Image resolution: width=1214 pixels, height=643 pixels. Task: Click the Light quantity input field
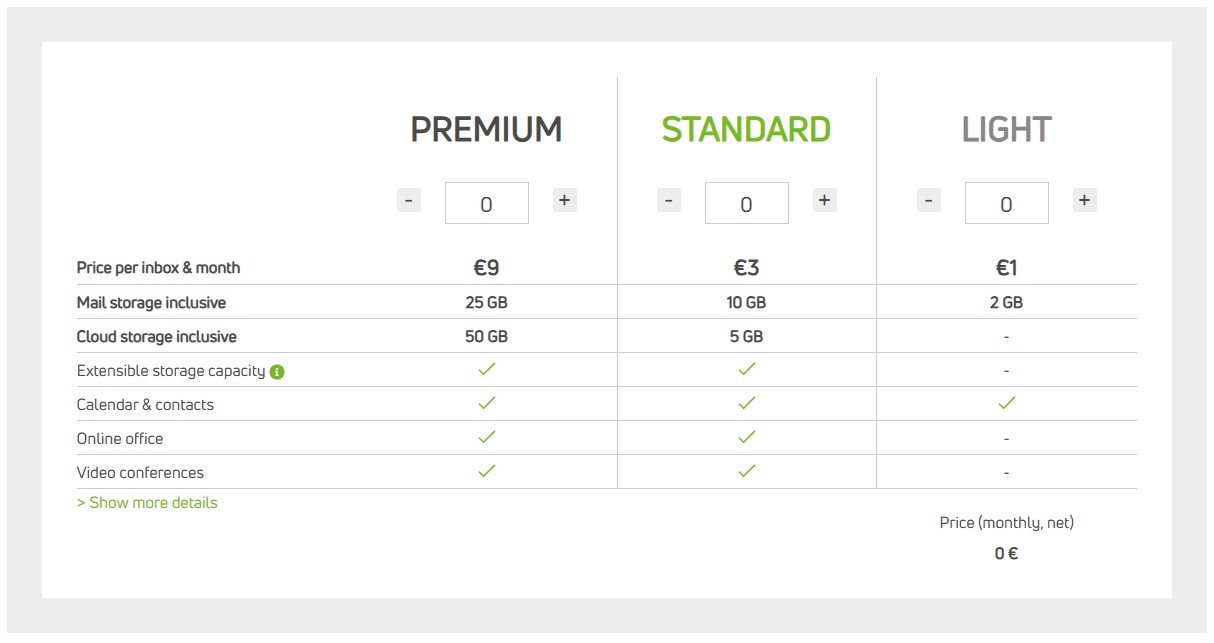pos(1007,203)
